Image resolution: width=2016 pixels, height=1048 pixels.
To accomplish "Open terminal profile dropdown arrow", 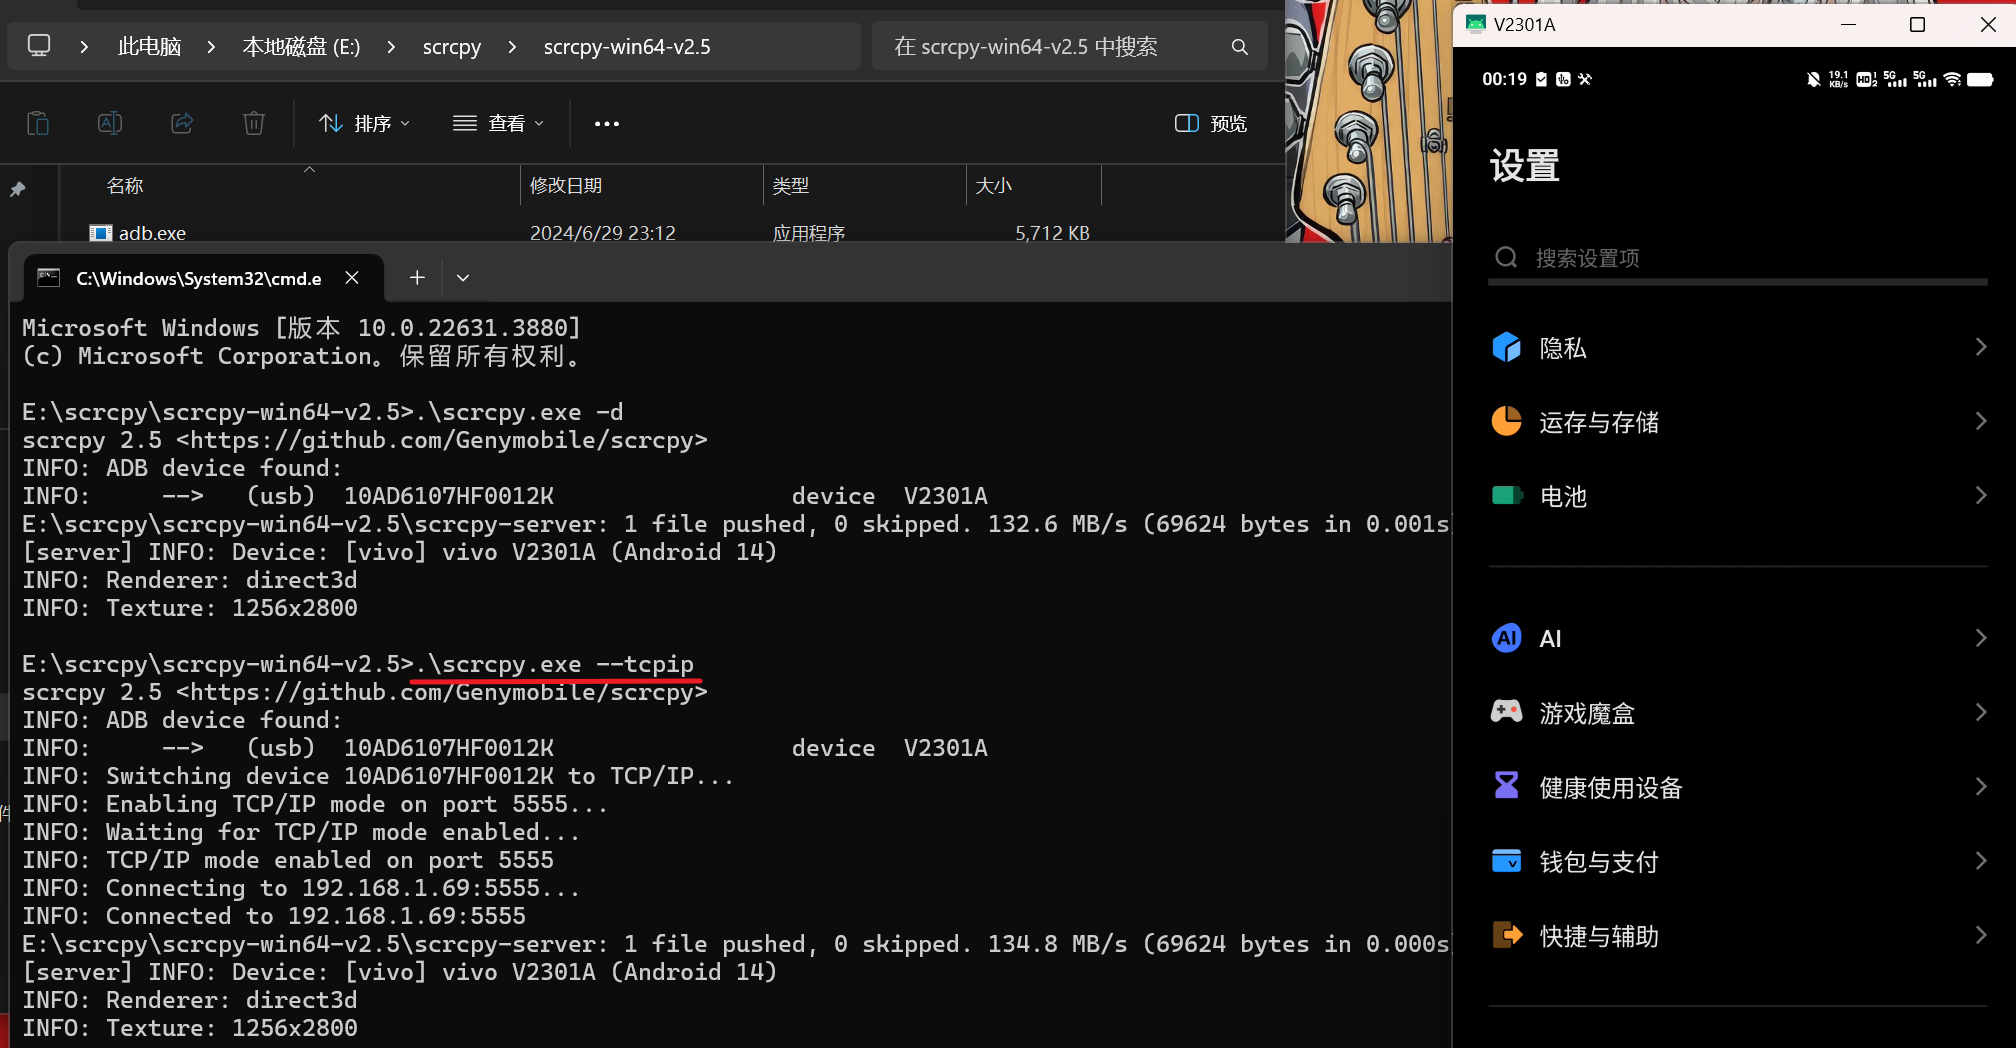I will click(x=463, y=278).
